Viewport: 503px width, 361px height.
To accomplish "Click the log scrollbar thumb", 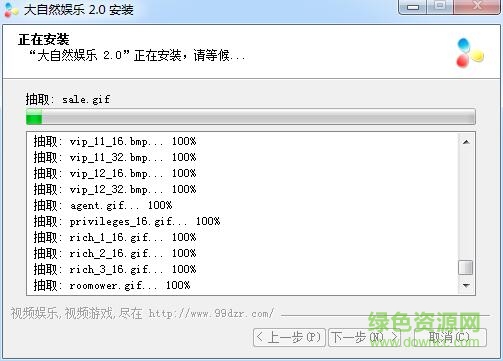I will pyautogui.click(x=466, y=267).
